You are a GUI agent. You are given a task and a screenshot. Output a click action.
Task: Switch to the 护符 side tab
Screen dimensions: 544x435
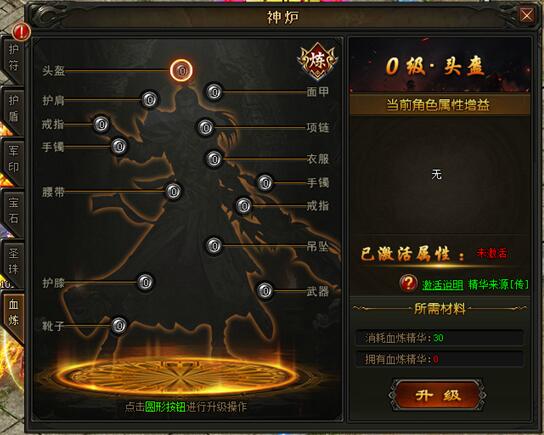14,58
